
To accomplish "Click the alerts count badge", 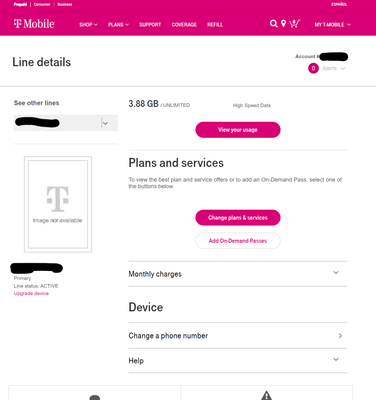I will (x=313, y=68).
